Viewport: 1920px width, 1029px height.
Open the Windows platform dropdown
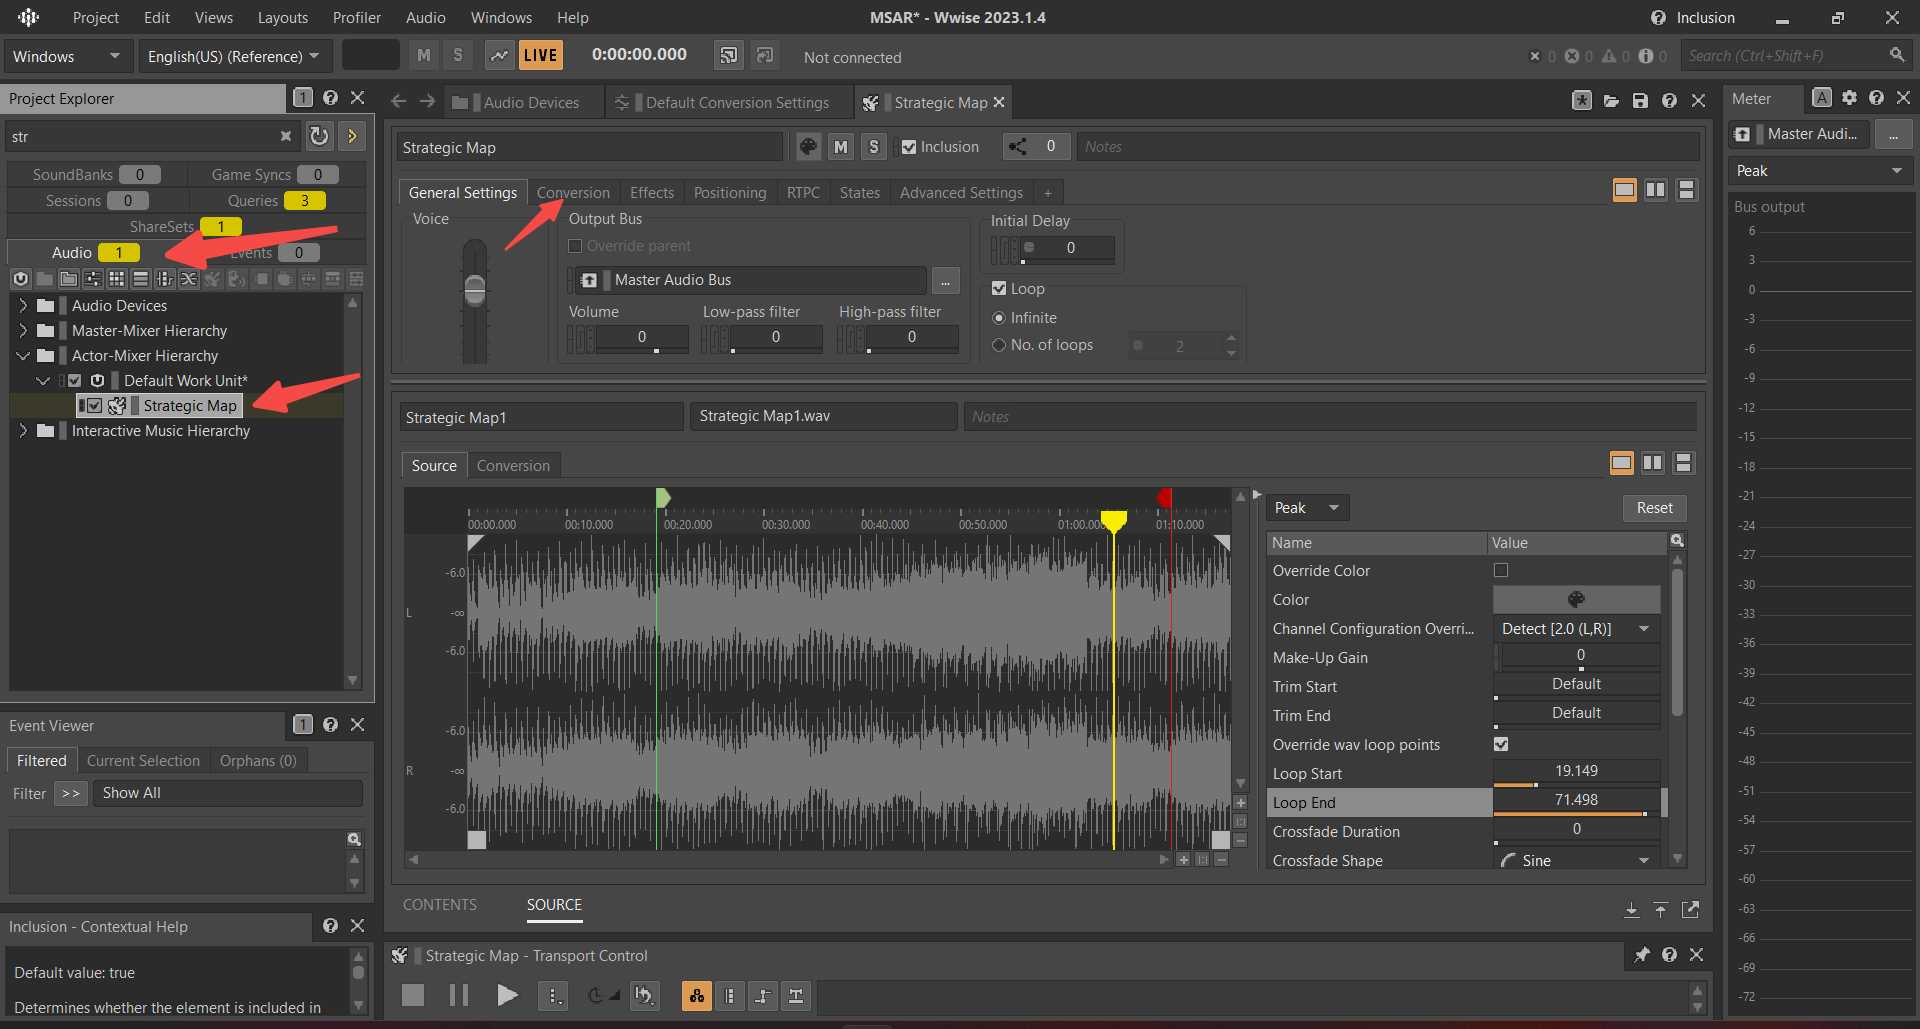pyautogui.click(x=66, y=56)
